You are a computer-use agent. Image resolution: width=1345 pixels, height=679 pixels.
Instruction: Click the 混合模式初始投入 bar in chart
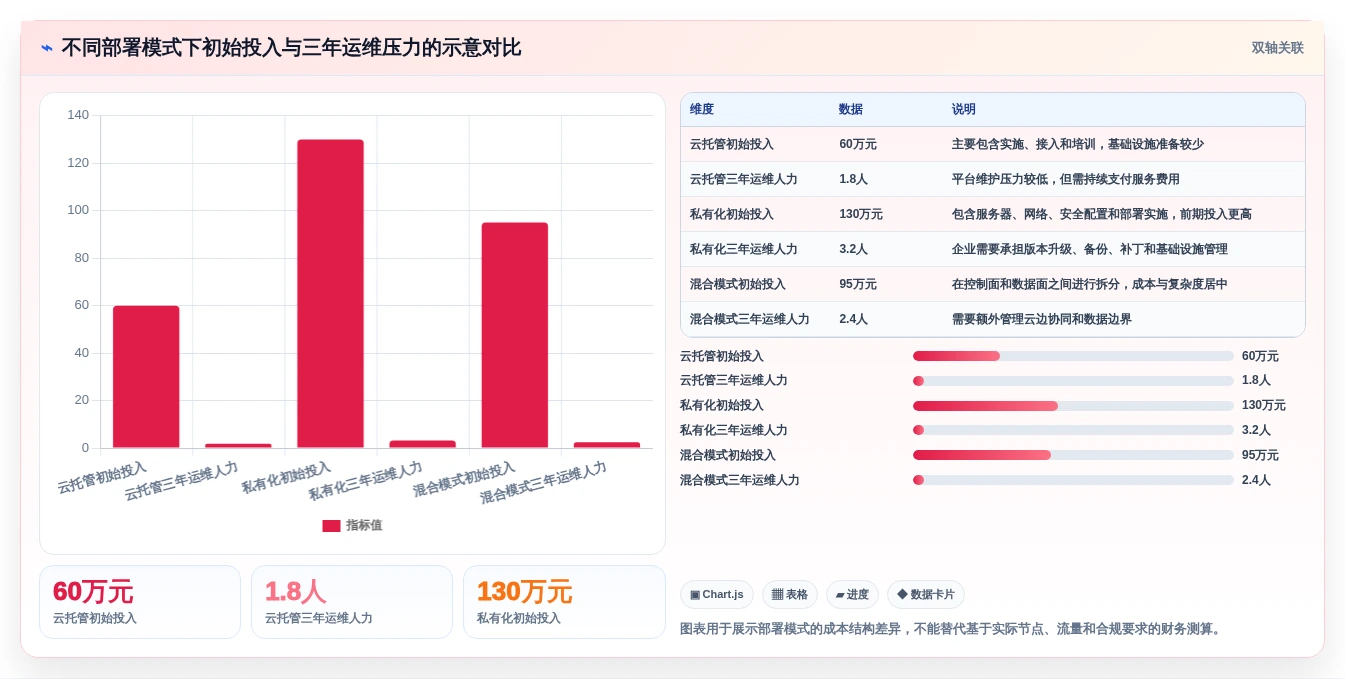515,335
